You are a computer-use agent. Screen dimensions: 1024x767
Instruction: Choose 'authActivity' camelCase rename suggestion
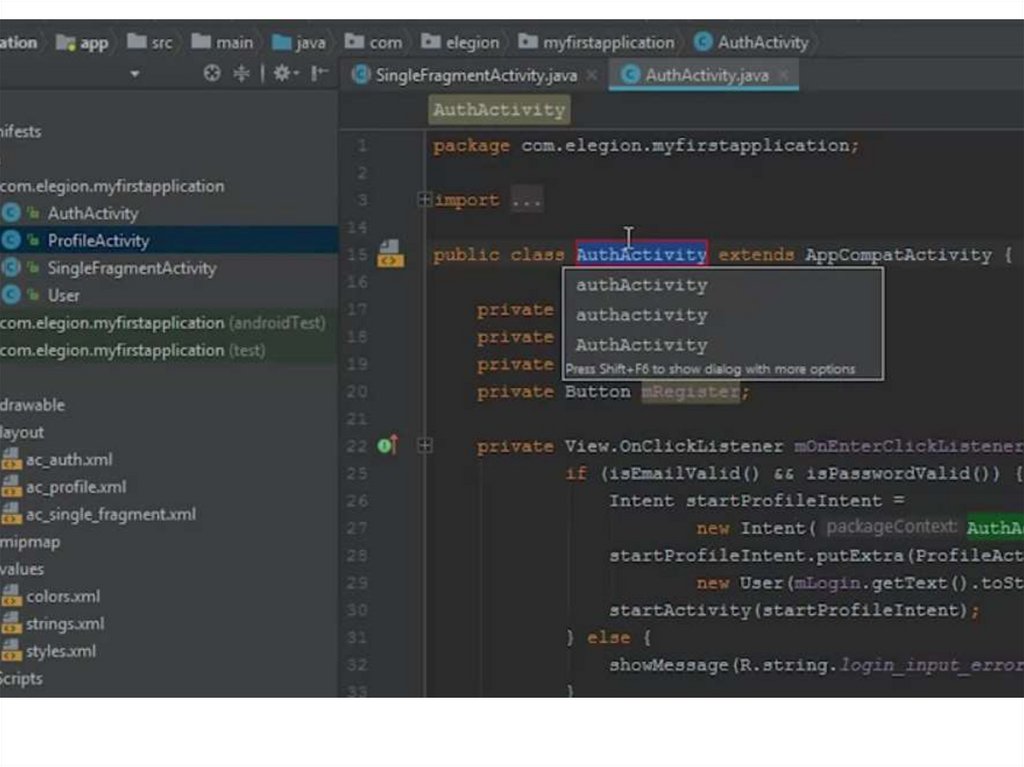click(x=641, y=285)
